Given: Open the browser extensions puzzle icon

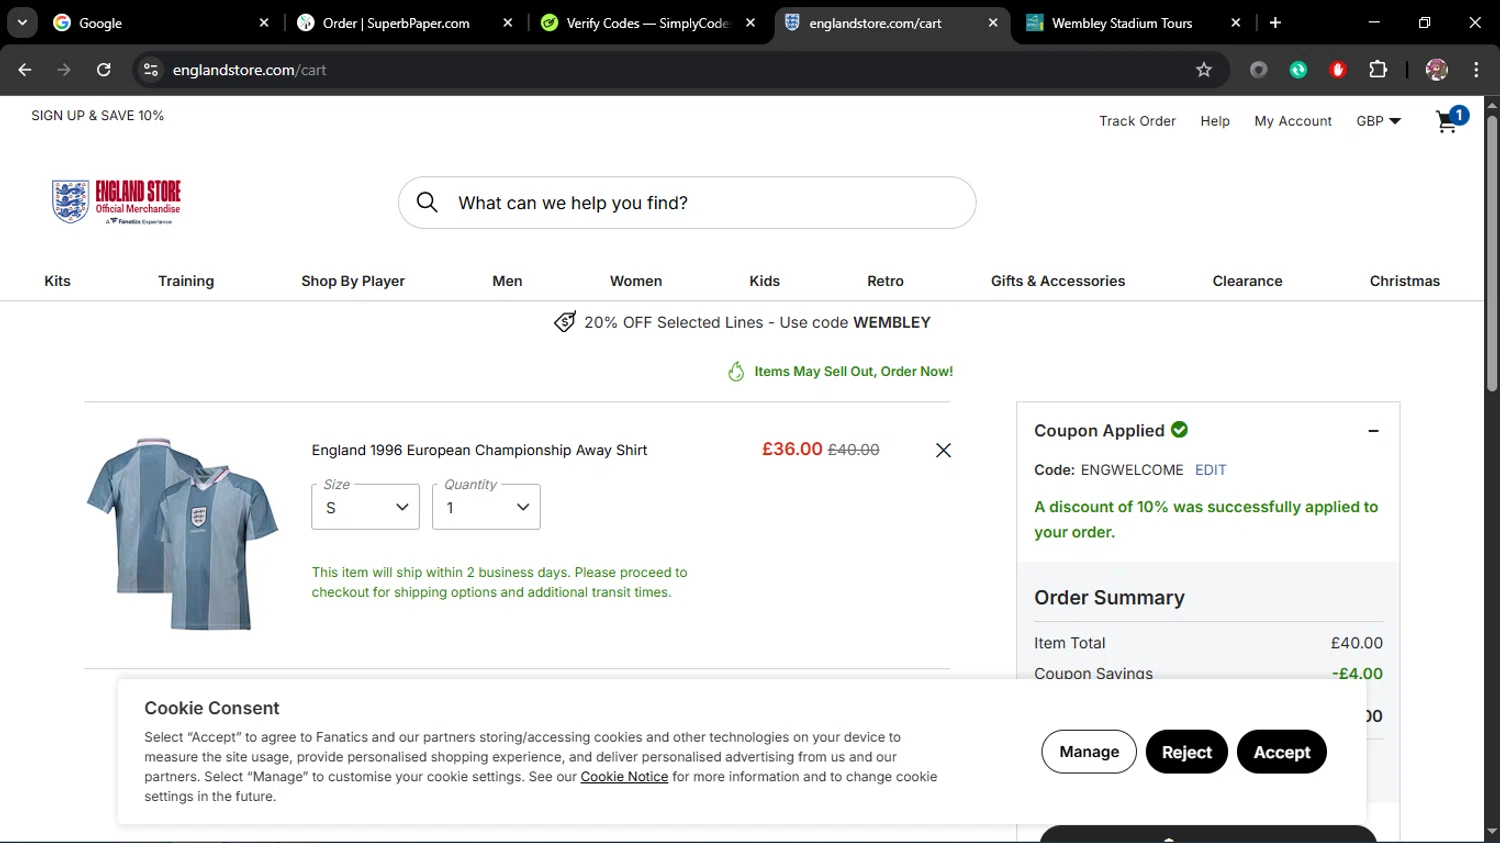Looking at the screenshot, I should pos(1378,69).
